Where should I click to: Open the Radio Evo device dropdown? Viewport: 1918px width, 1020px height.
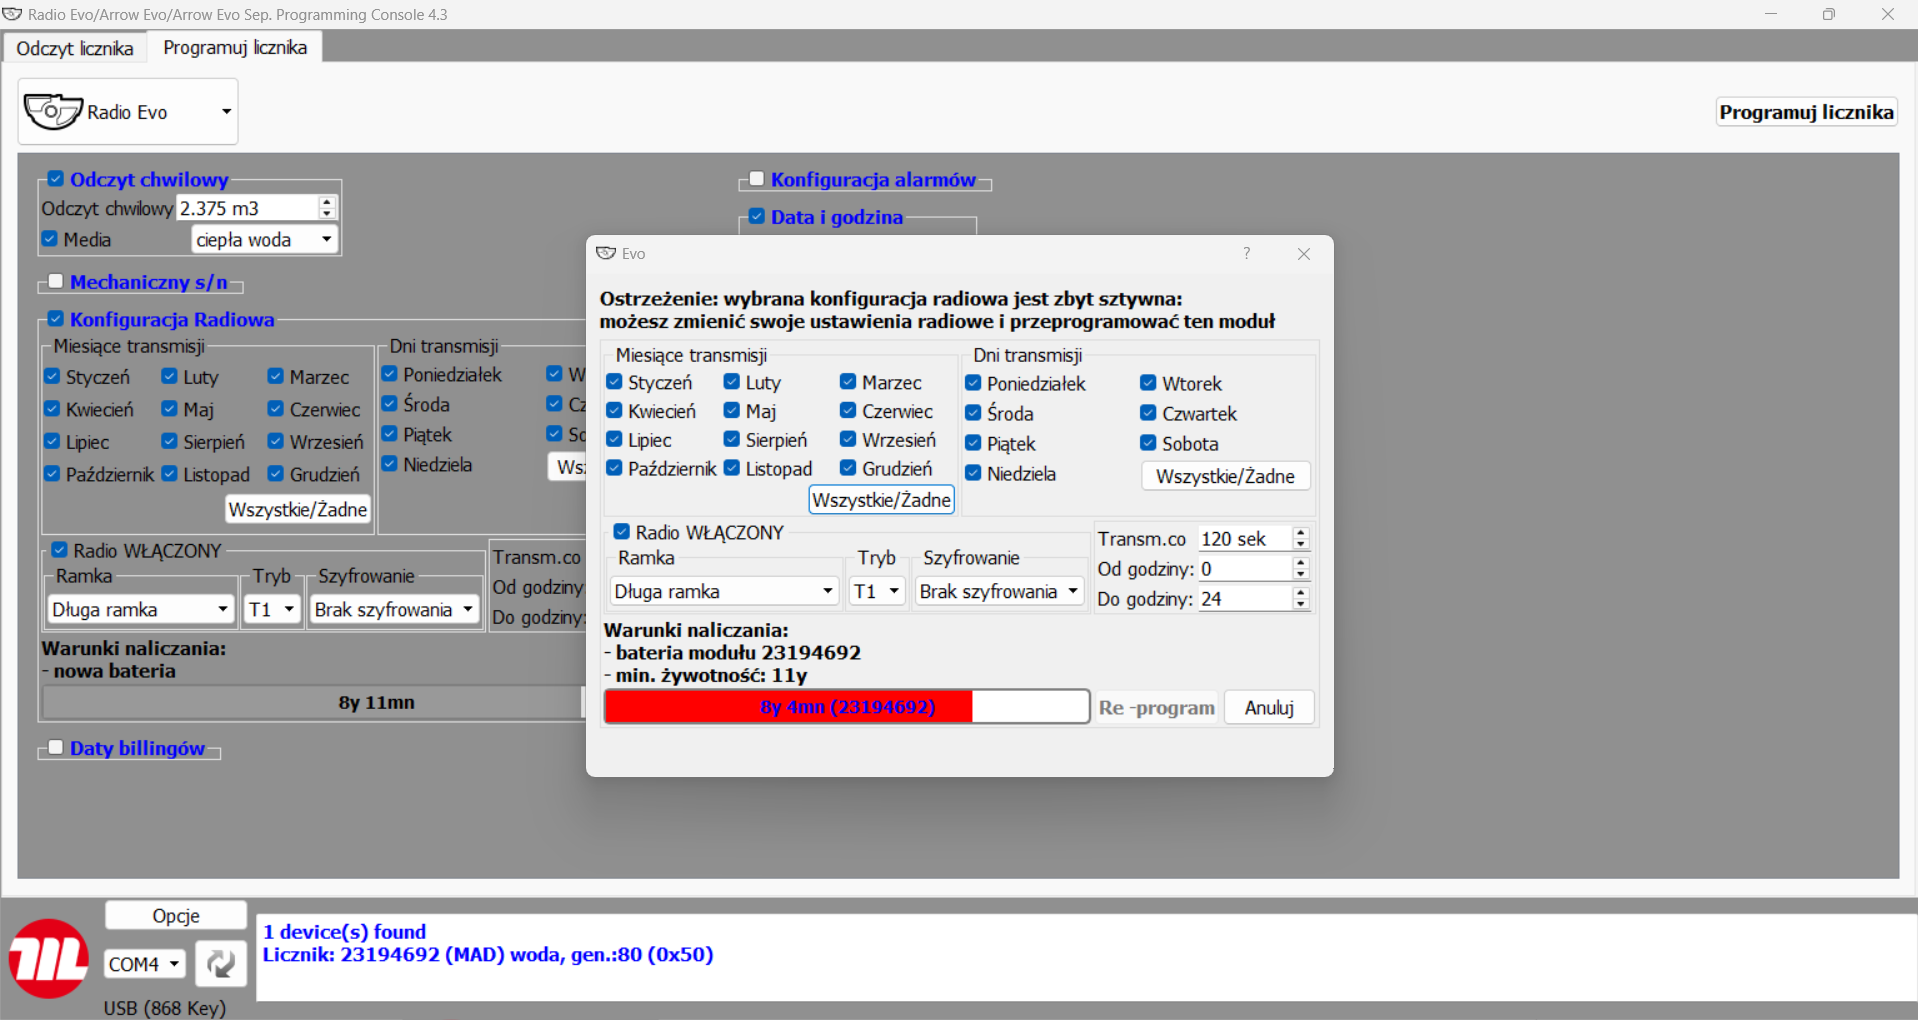pos(128,111)
